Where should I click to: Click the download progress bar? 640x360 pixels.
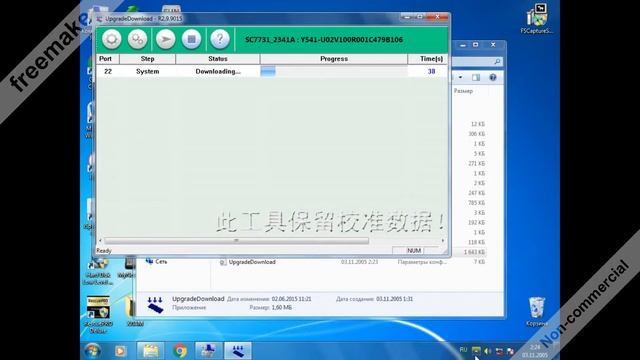333,71
